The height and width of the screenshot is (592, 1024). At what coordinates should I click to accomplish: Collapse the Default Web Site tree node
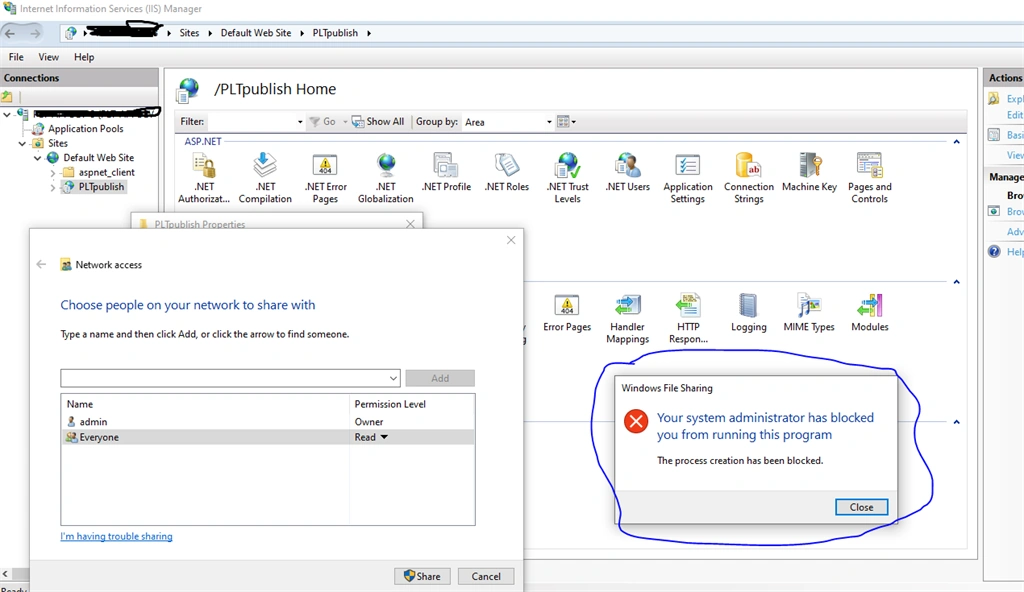pos(37,158)
